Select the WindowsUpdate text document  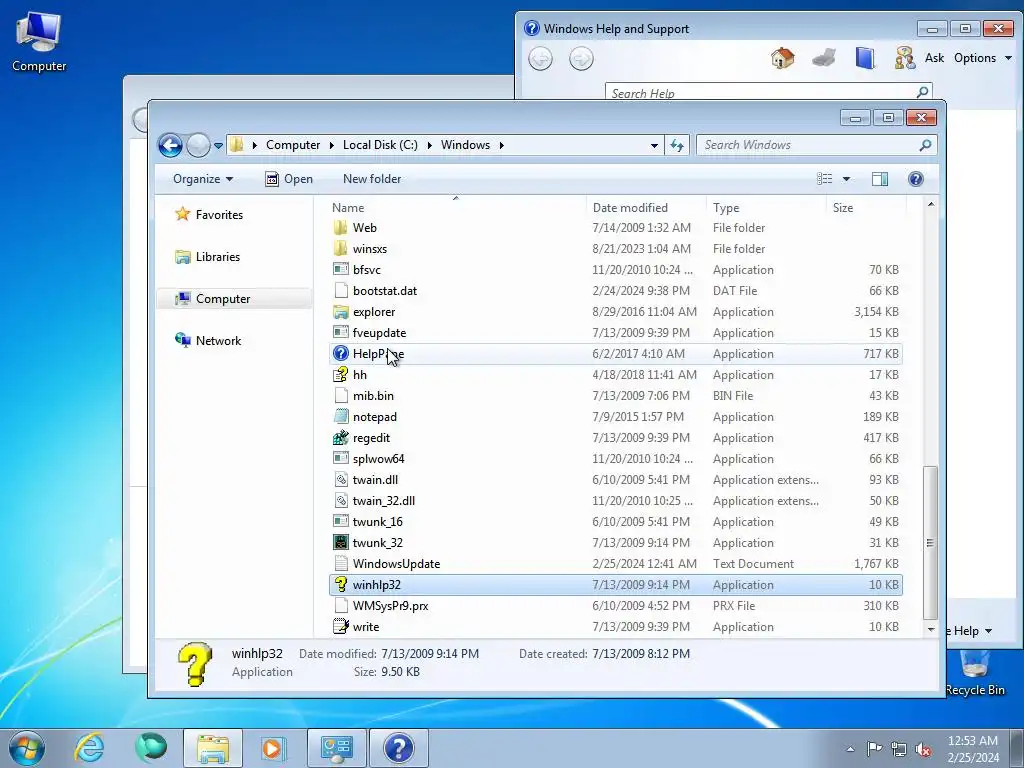396,564
